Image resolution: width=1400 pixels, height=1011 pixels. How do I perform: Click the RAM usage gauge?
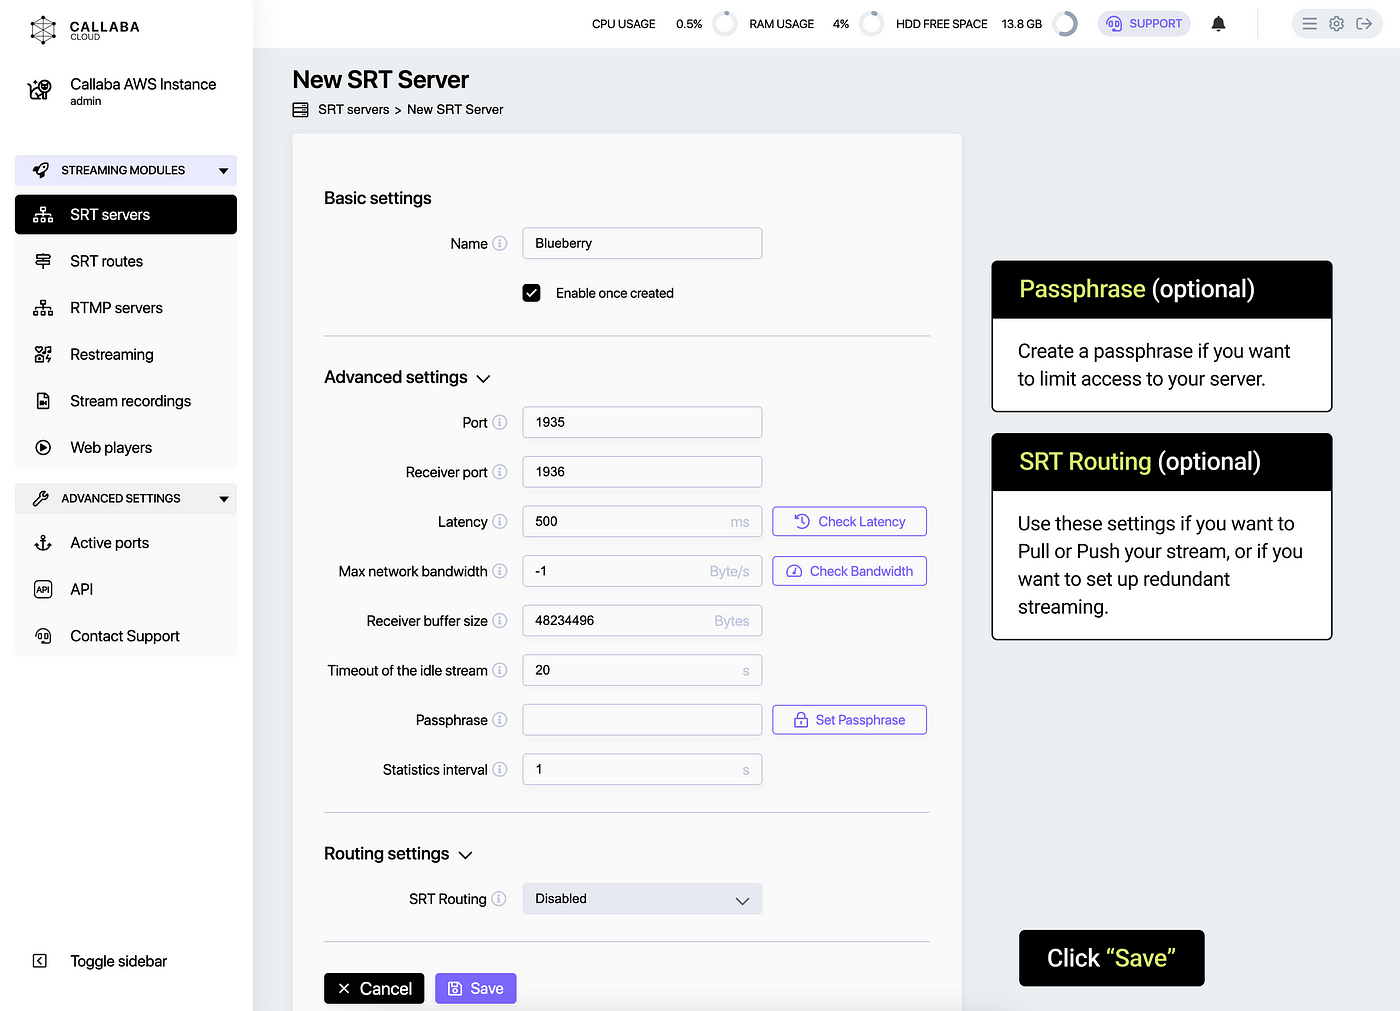872,24
